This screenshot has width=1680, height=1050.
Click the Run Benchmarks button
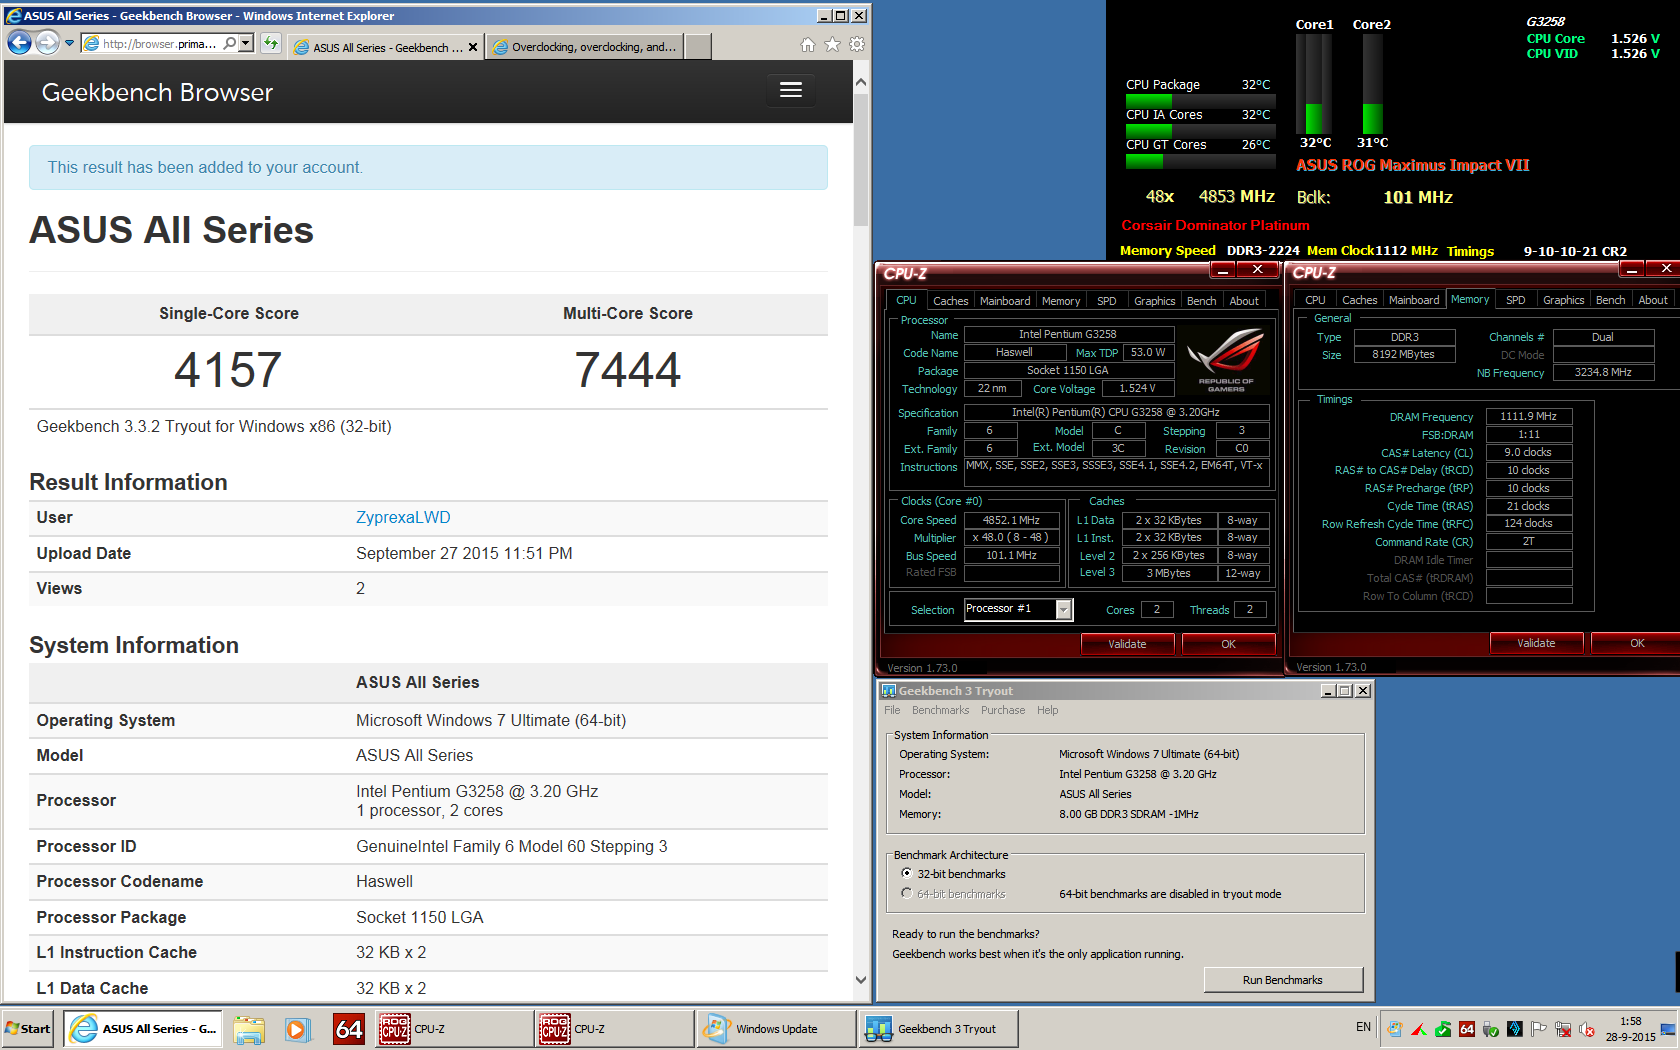coord(1283,980)
